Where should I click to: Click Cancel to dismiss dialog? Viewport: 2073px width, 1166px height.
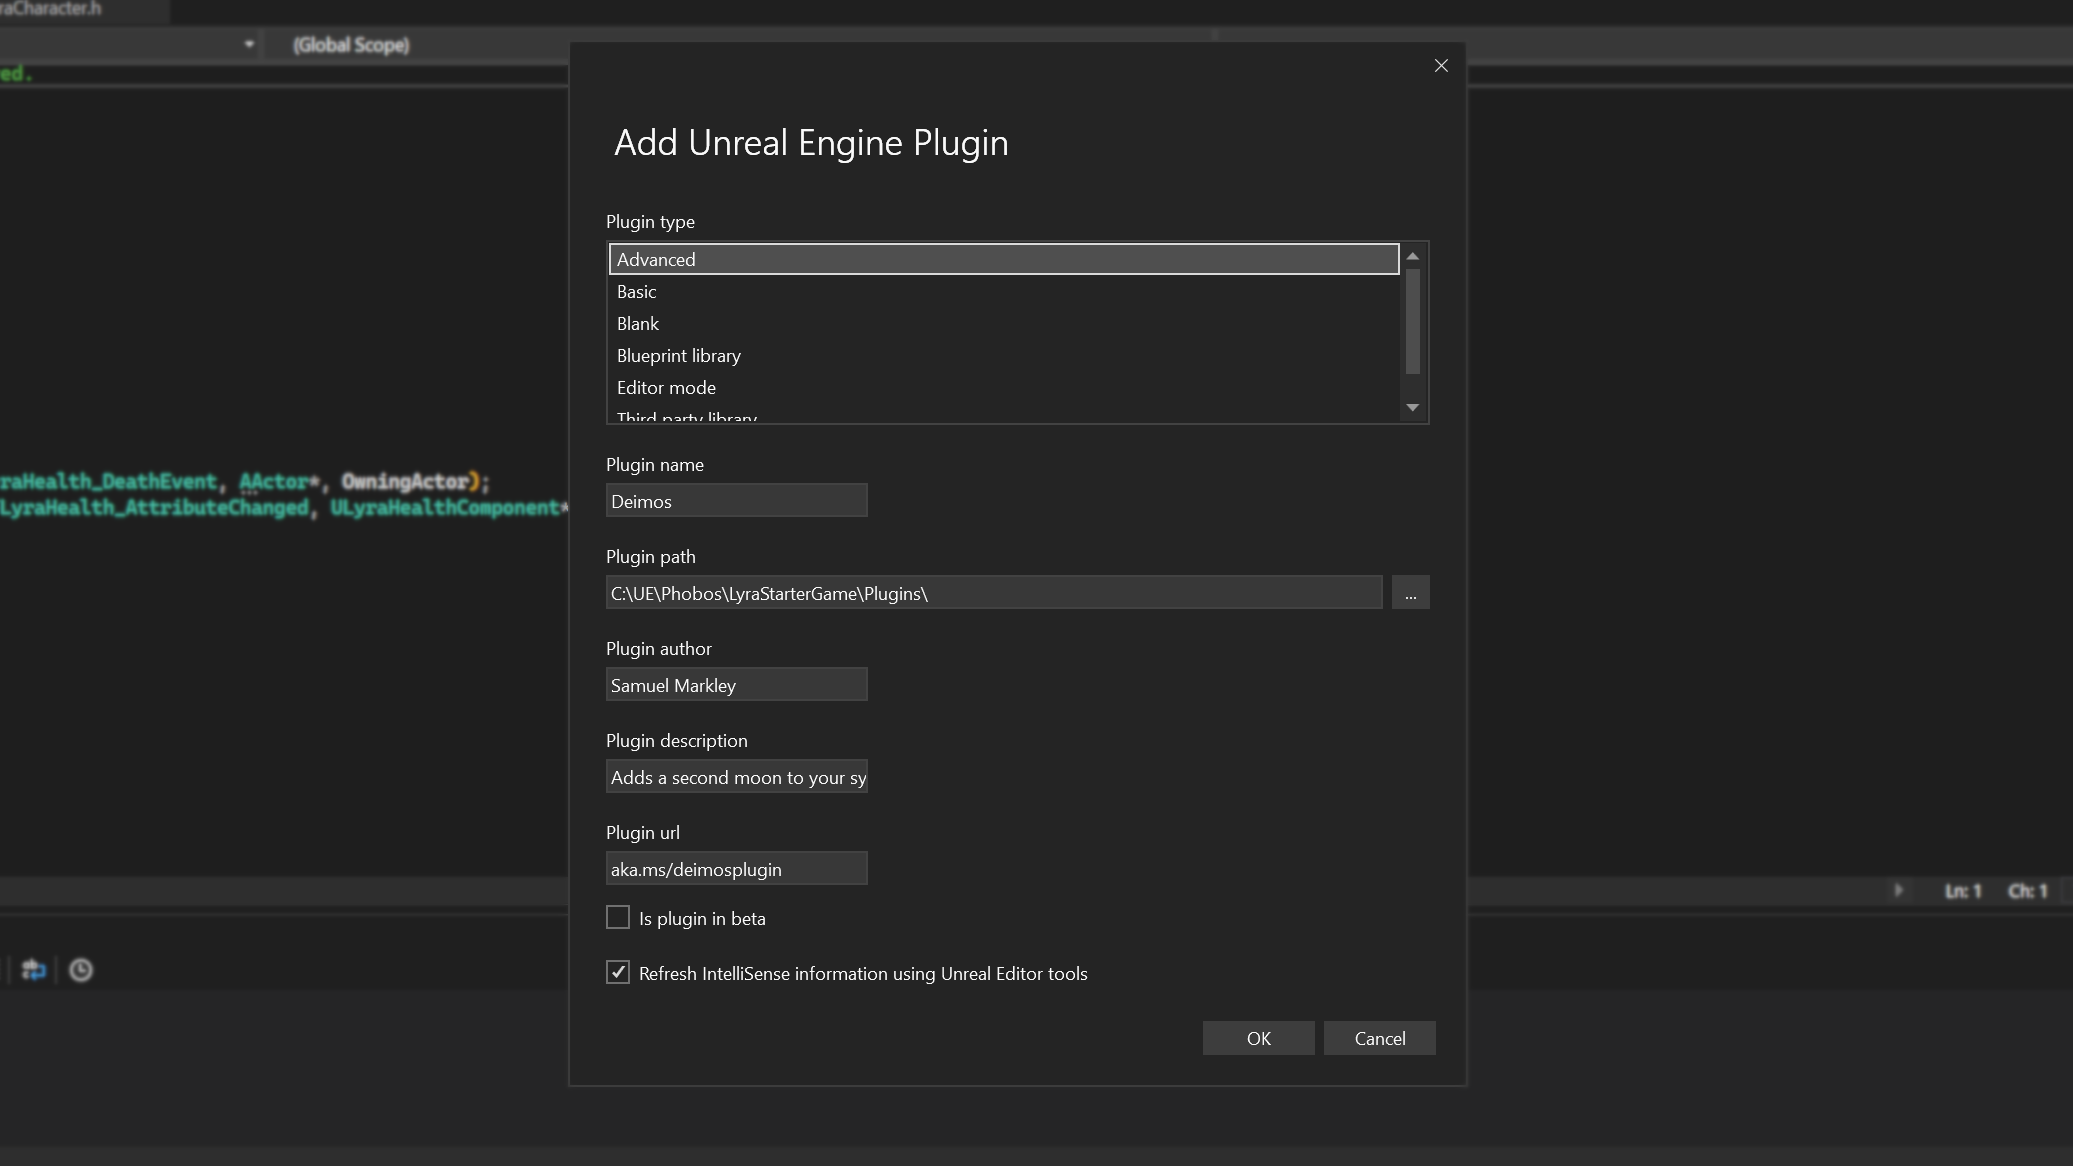point(1380,1038)
